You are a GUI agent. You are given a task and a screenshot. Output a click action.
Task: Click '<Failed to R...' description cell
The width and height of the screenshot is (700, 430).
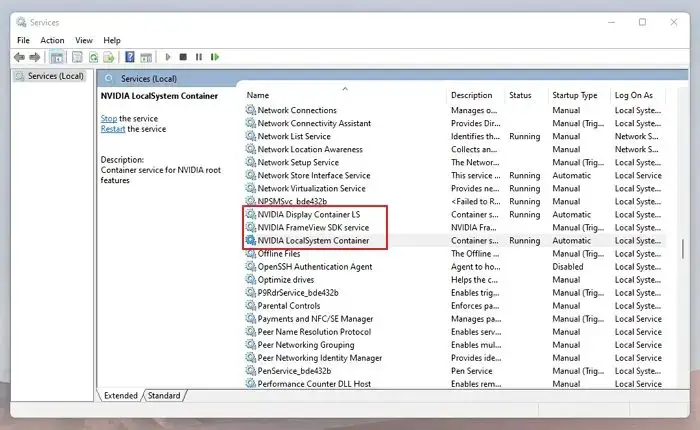(x=475, y=201)
